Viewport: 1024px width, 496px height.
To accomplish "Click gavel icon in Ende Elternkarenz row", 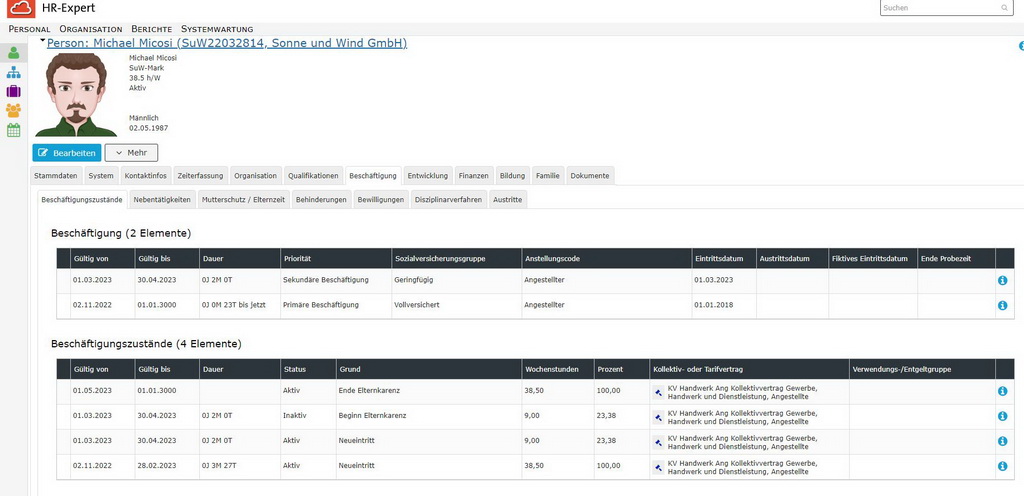I will (658, 392).
